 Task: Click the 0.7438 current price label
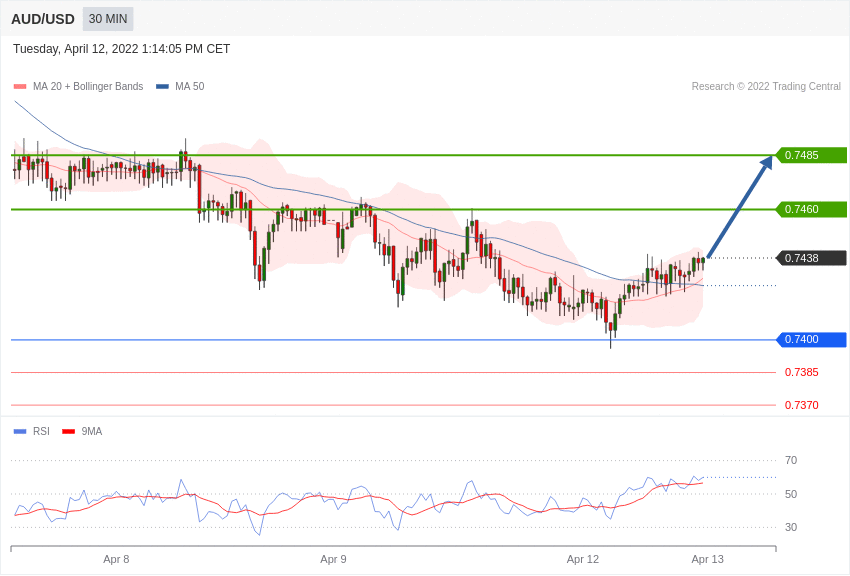(x=812, y=258)
